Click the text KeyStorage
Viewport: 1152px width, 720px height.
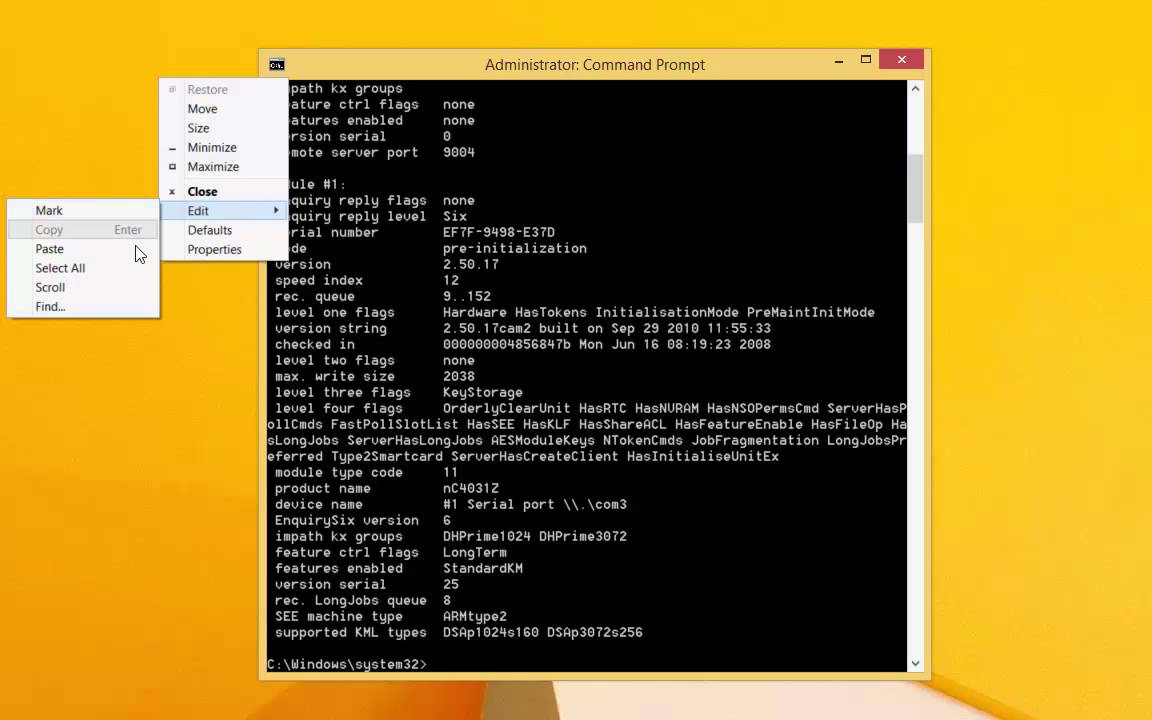pyautogui.click(x=483, y=392)
